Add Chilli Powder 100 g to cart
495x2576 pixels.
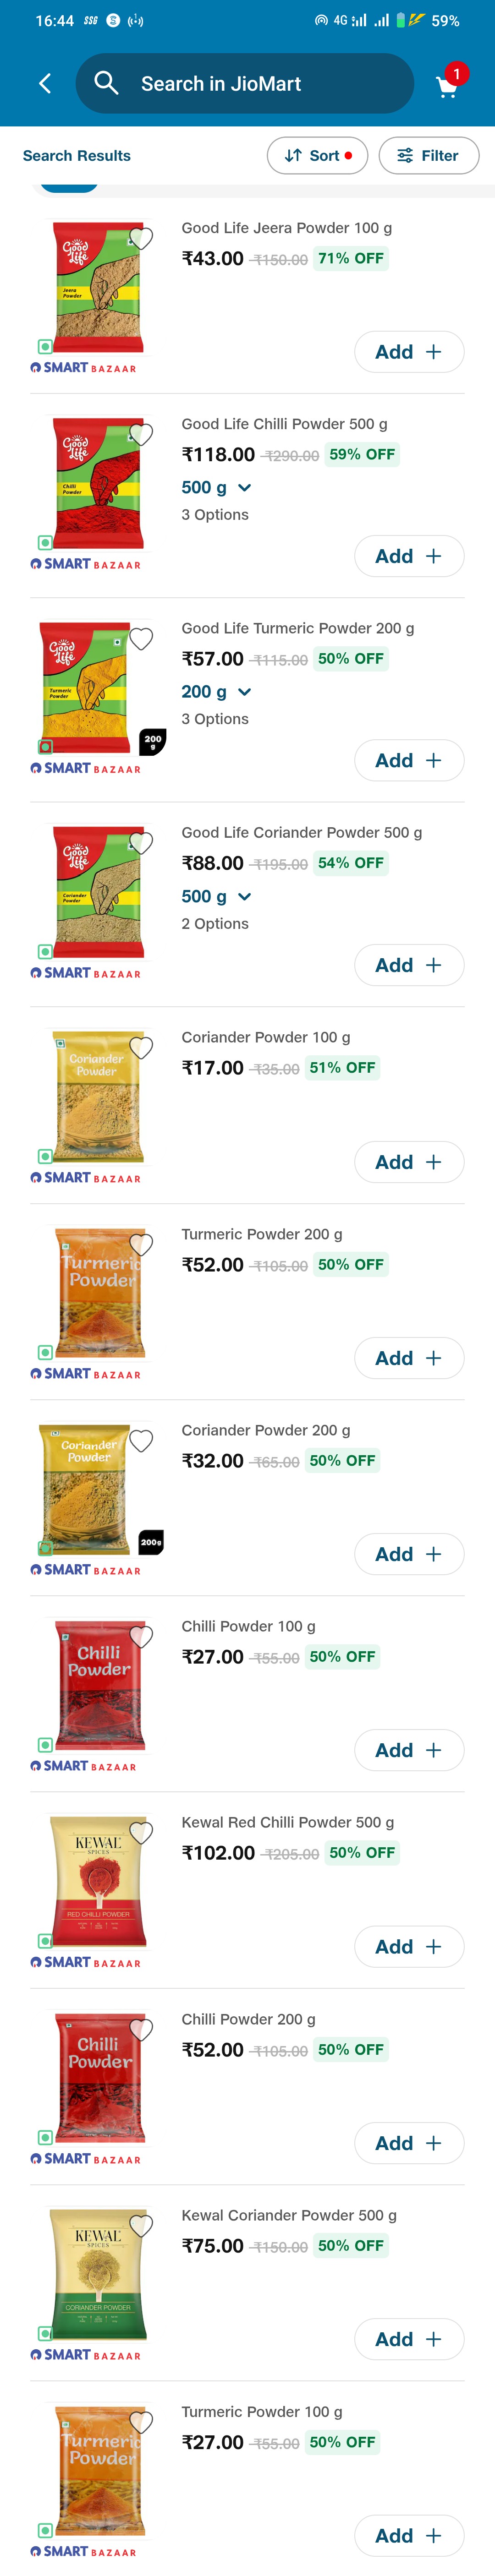409,1750
